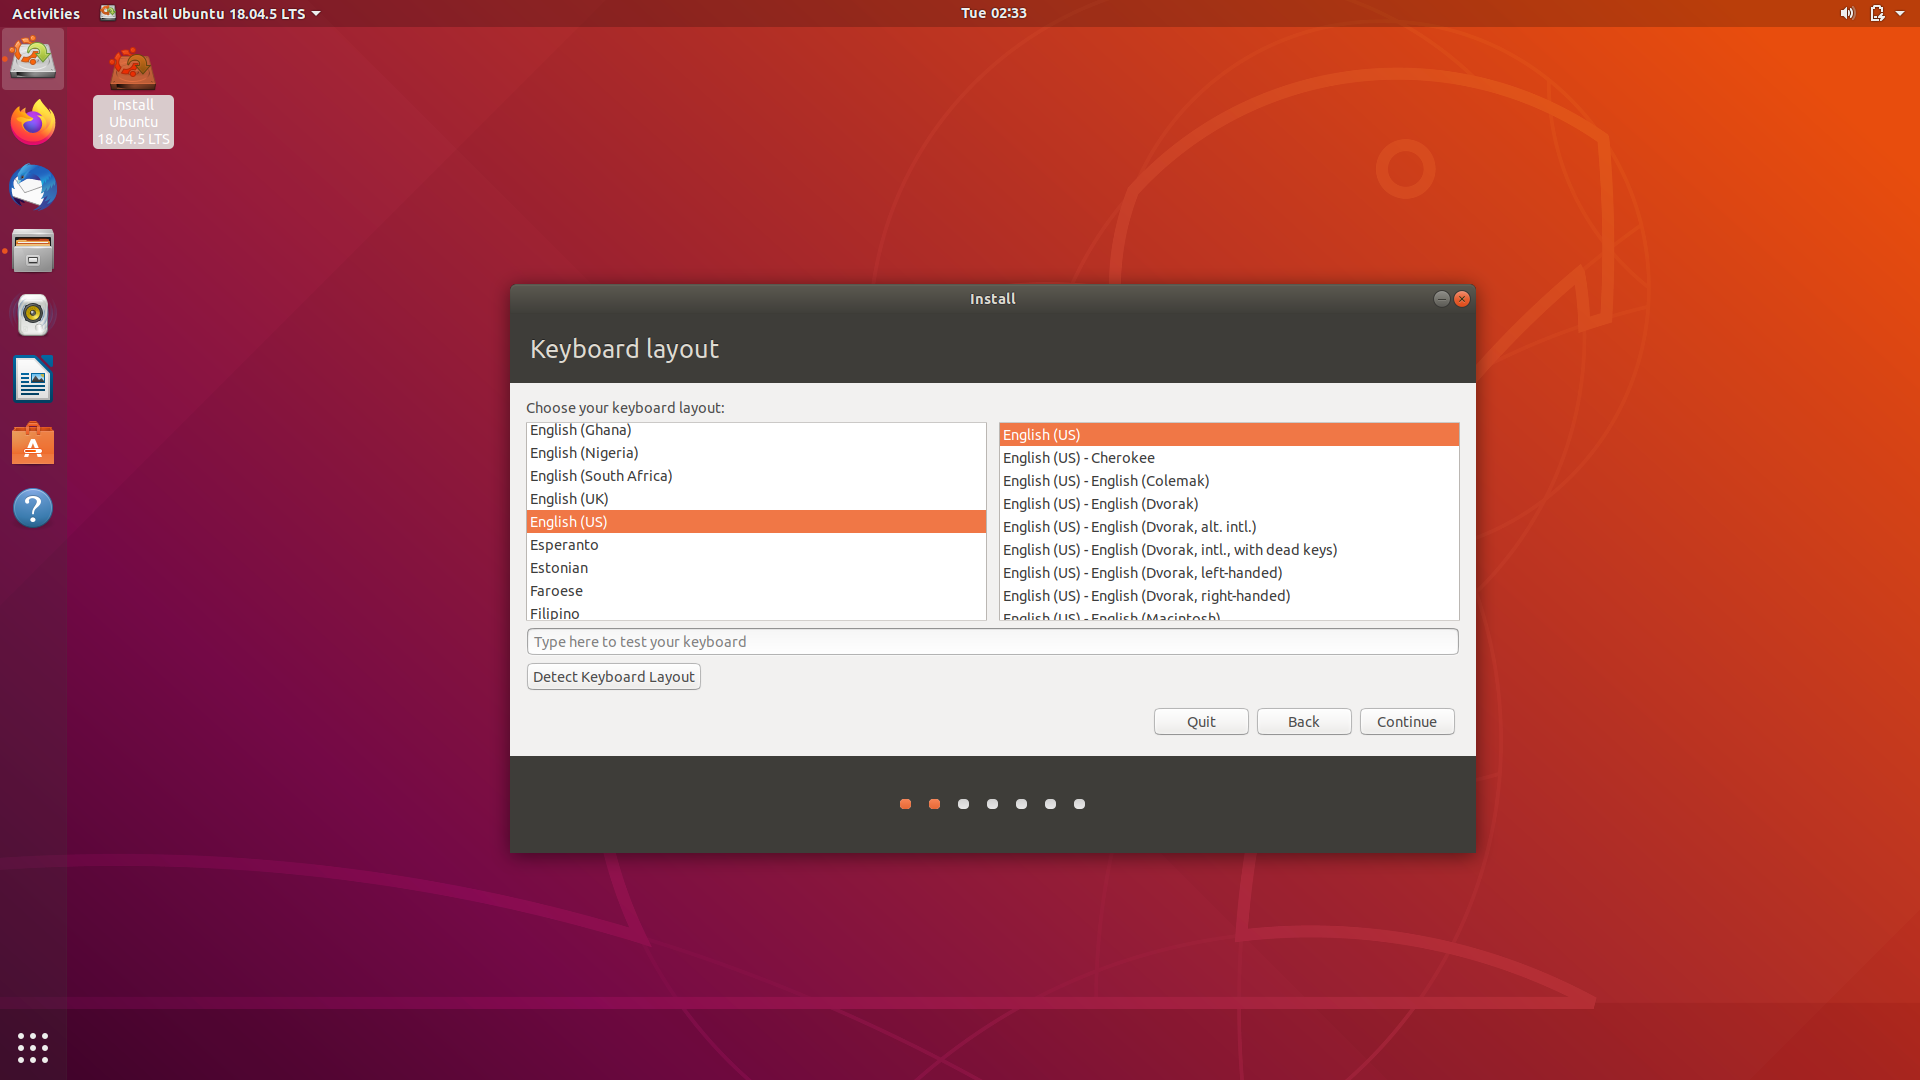
Task: Open the clock calendar menu
Action: pos(993,13)
